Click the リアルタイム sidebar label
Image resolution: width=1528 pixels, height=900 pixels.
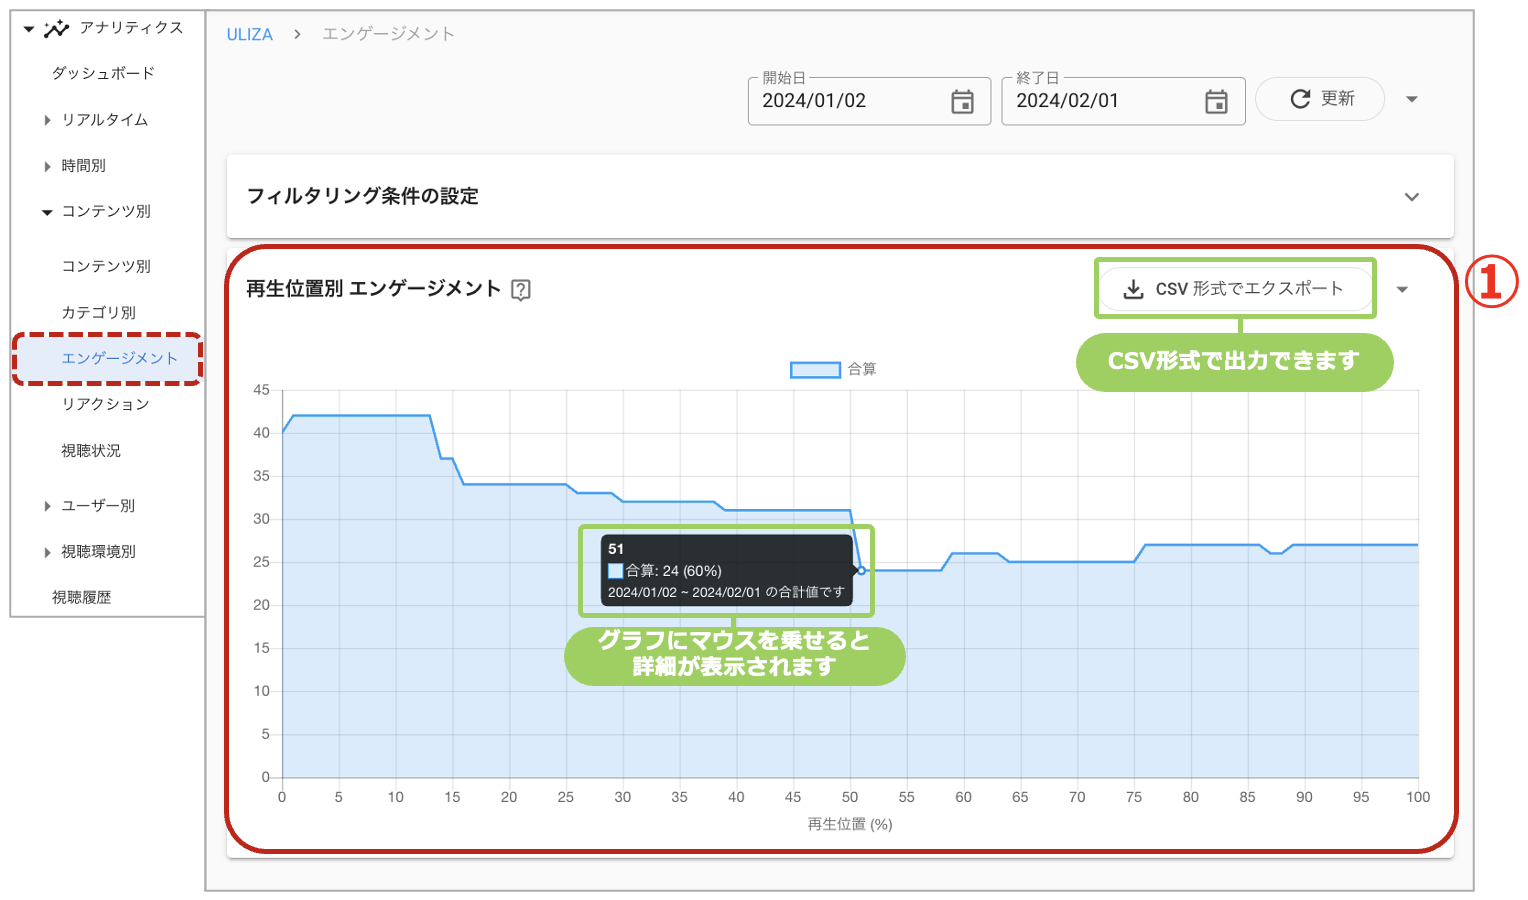105,120
